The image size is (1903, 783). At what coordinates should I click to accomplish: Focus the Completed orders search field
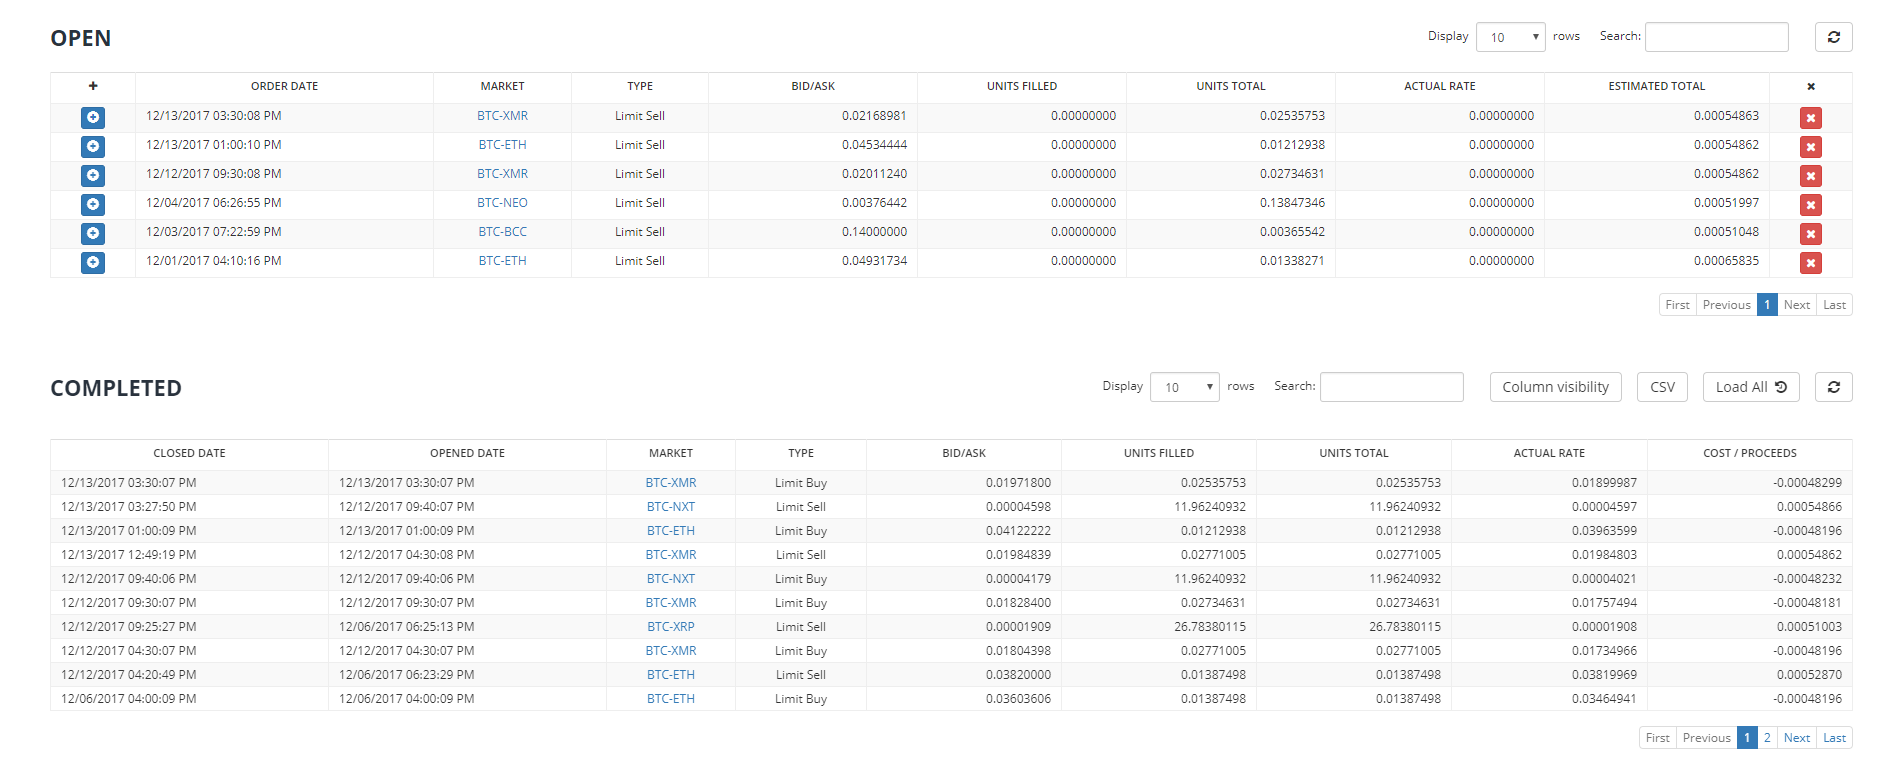1391,387
